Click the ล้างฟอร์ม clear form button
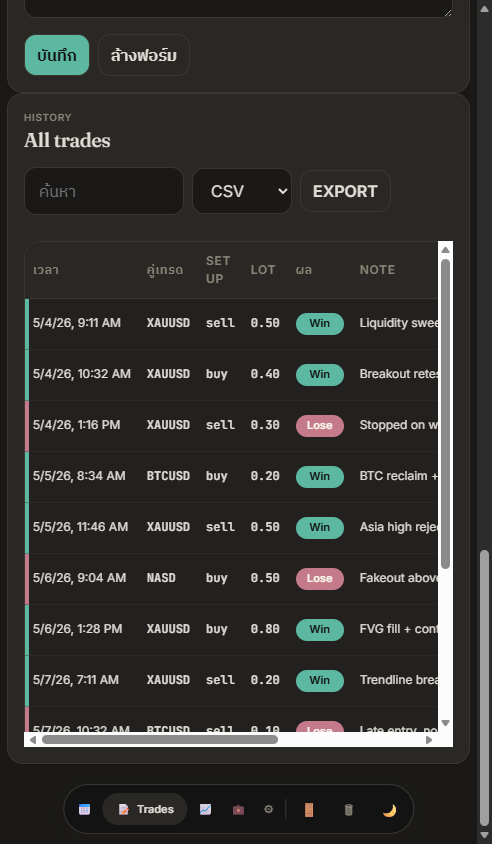492x844 pixels. click(x=144, y=55)
